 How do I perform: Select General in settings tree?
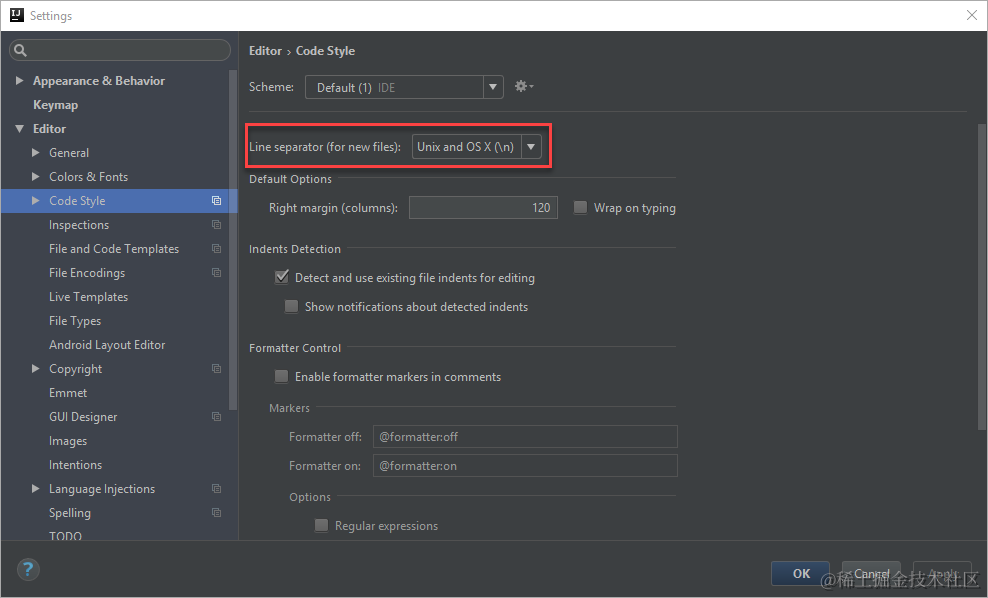tap(69, 153)
